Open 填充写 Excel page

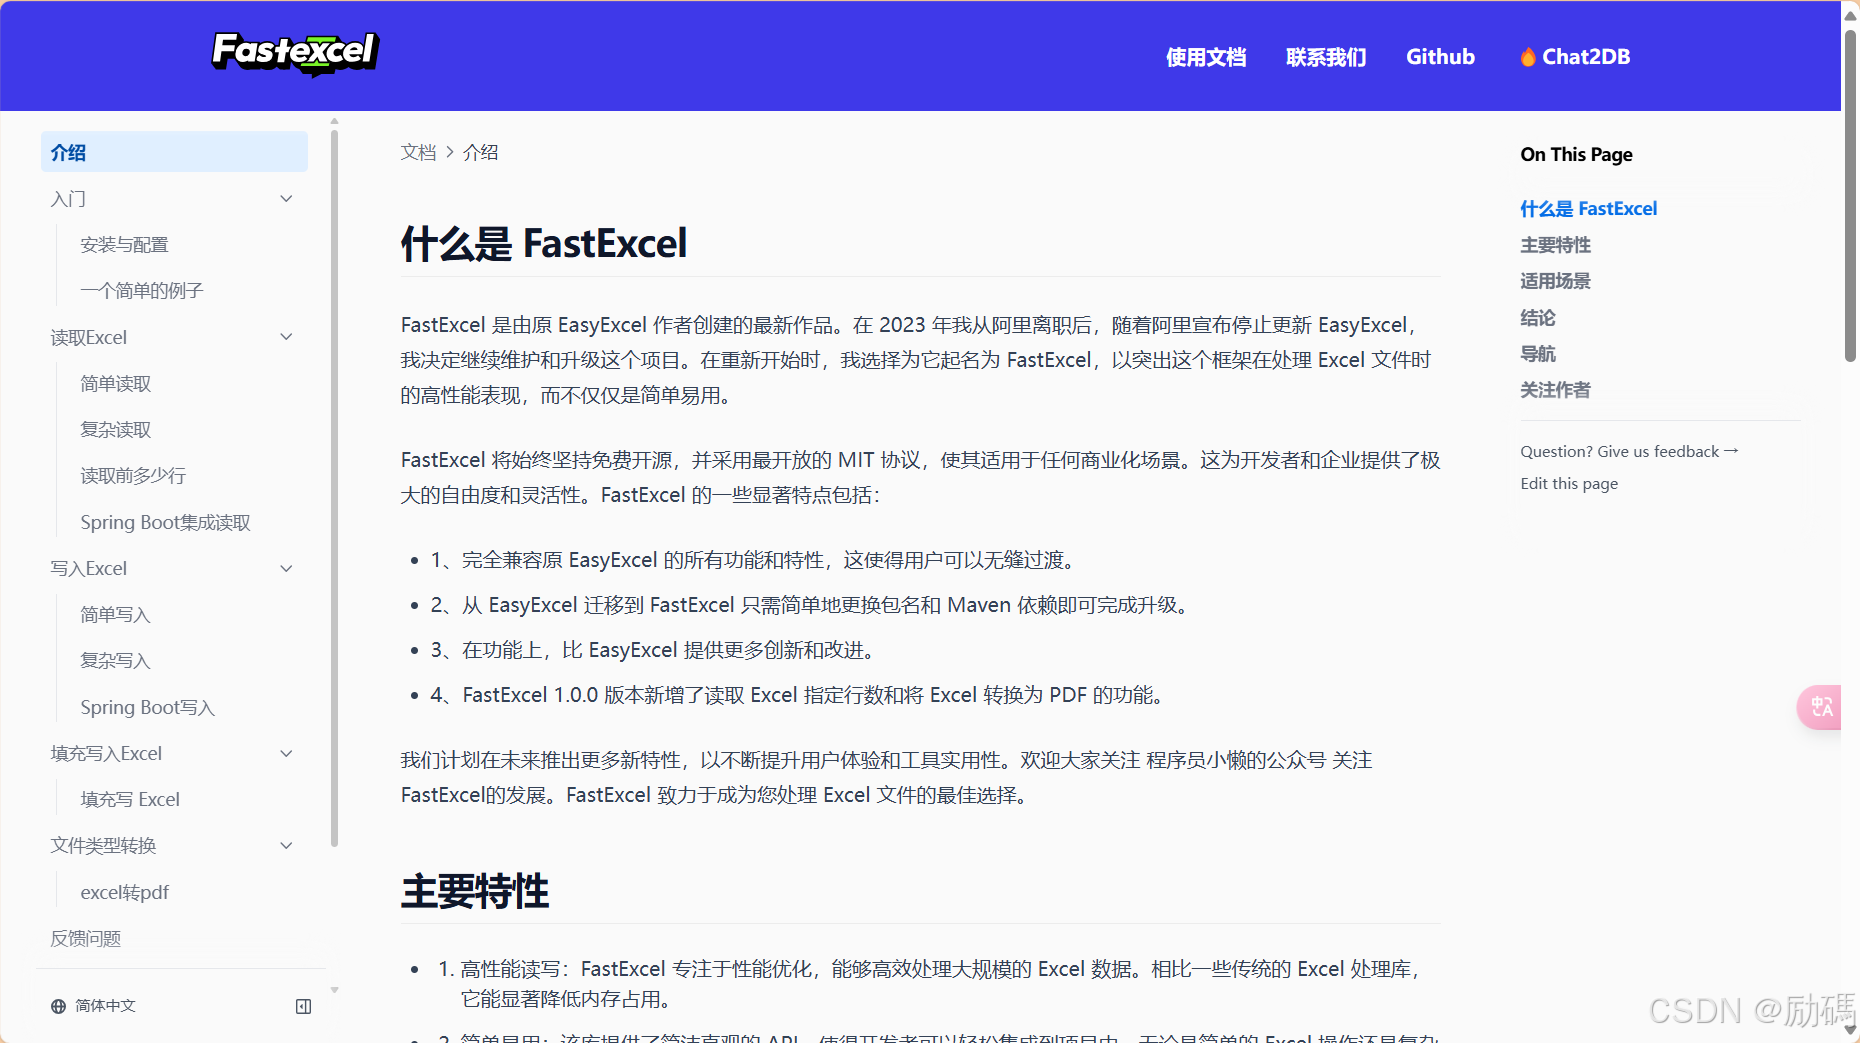click(130, 800)
